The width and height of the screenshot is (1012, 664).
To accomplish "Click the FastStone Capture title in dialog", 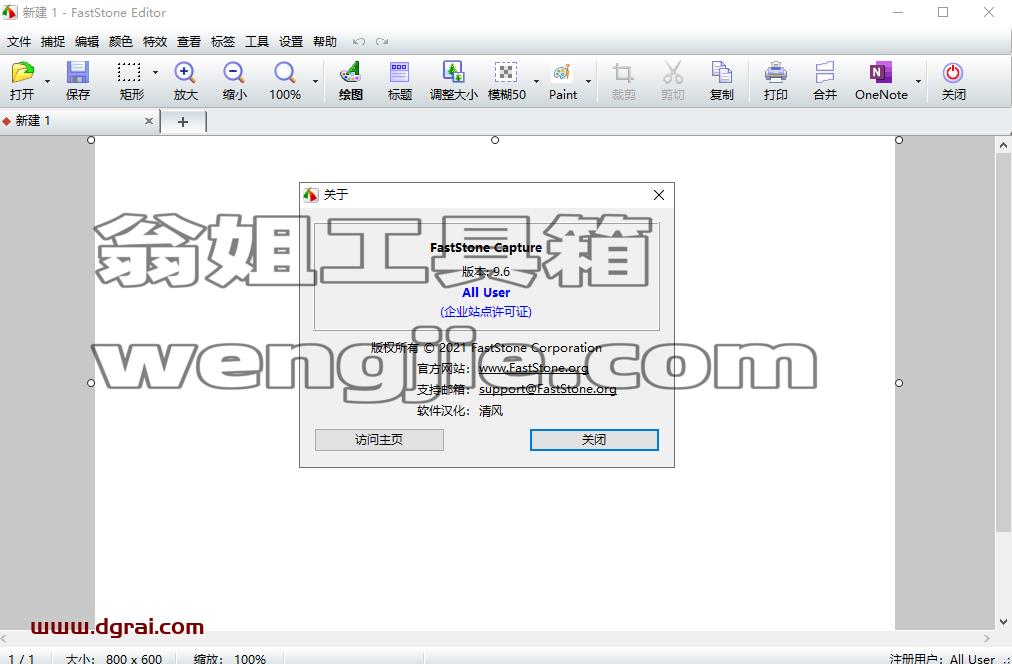I will (x=486, y=247).
